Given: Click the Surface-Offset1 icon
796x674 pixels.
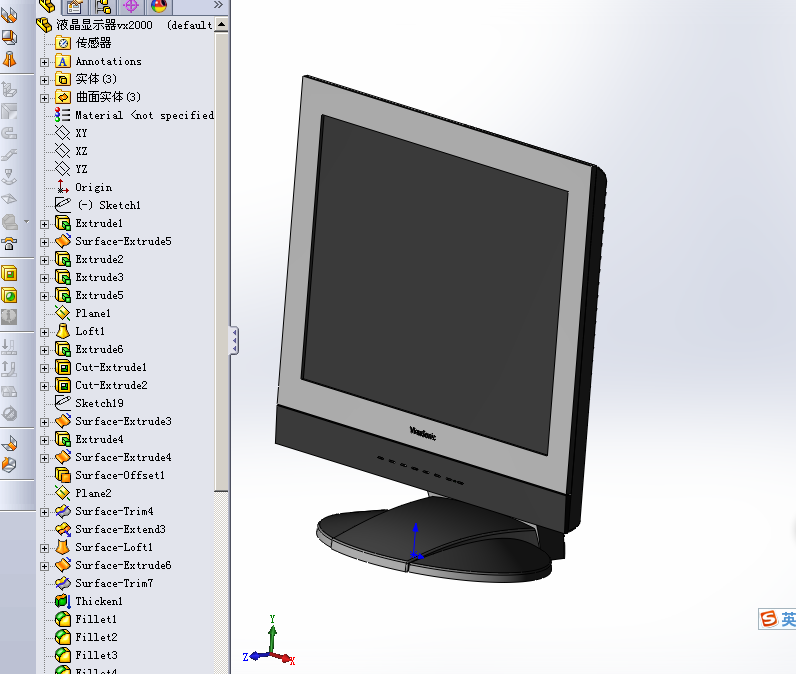Looking at the screenshot, I should click(62, 475).
